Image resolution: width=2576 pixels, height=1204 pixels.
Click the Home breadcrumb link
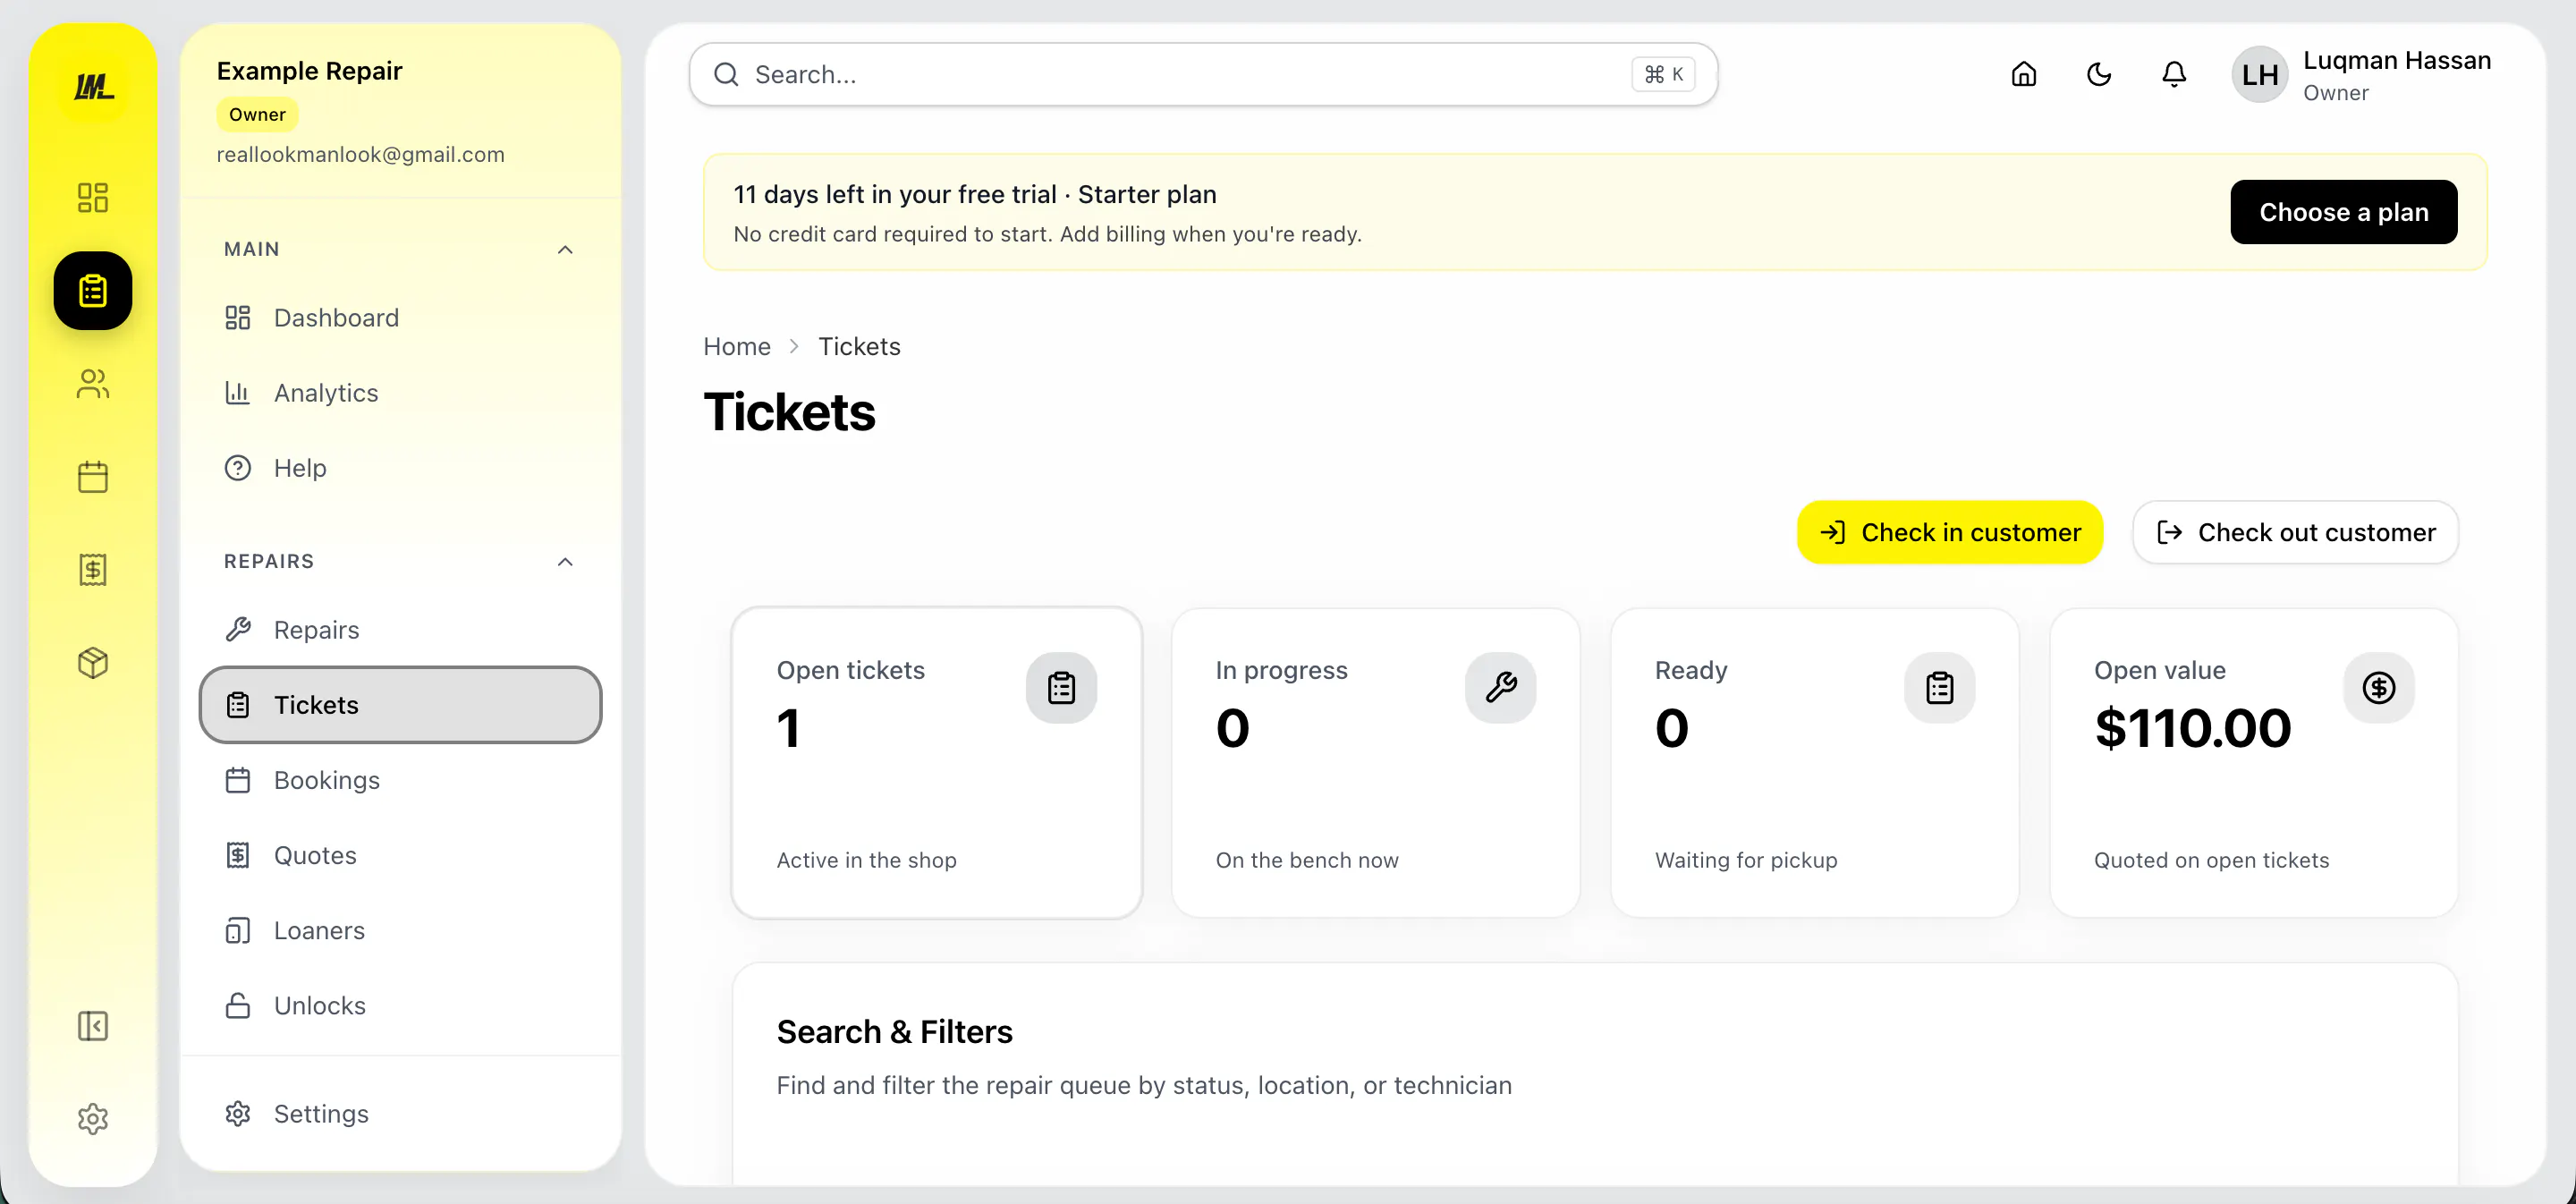coord(736,347)
